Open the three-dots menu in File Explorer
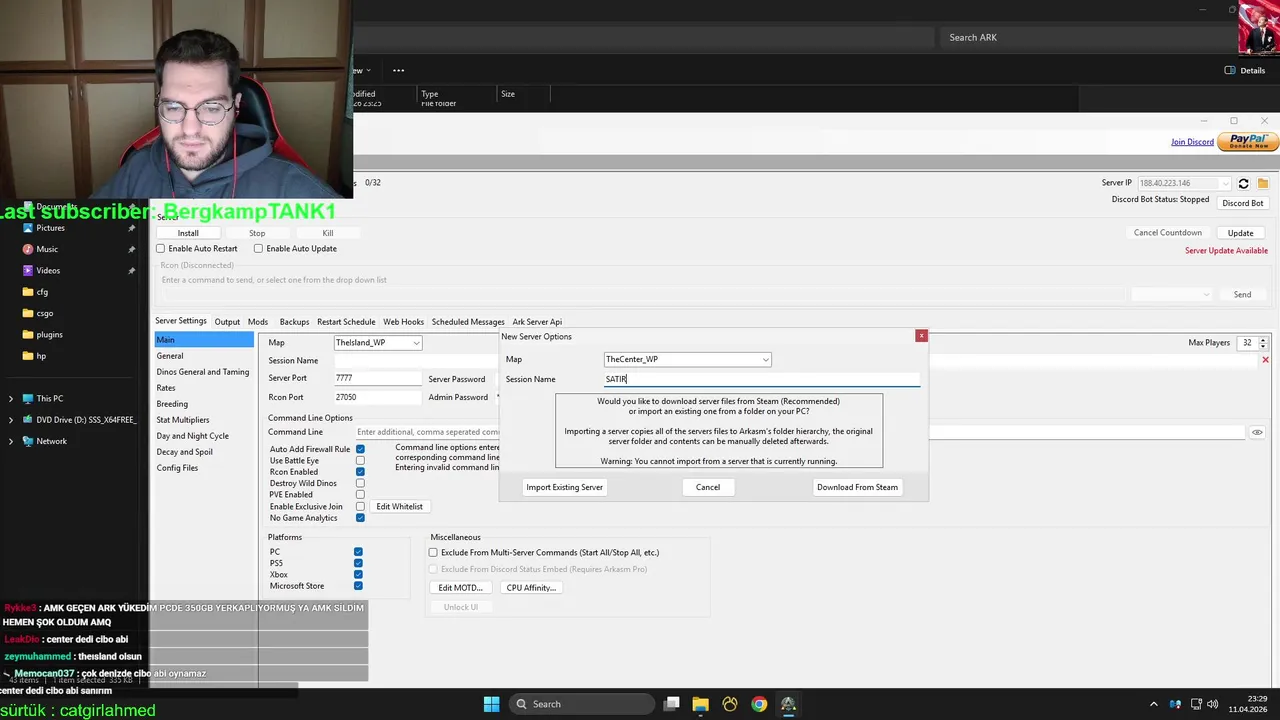The width and height of the screenshot is (1280, 720). click(398, 70)
